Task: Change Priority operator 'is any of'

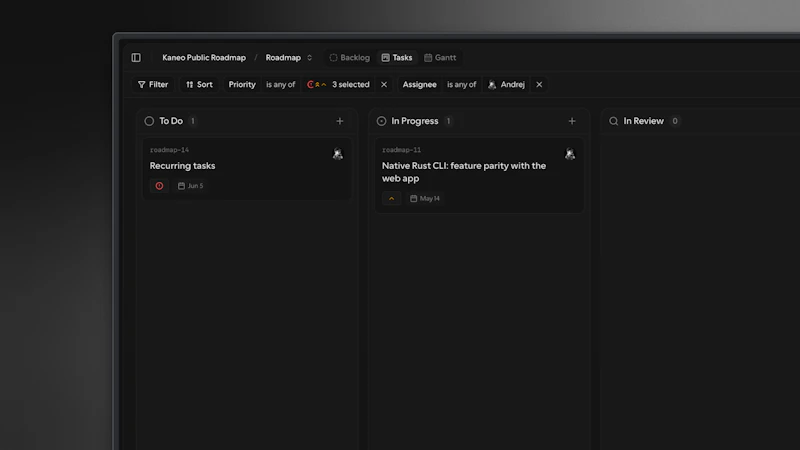Action: pos(281,85)
